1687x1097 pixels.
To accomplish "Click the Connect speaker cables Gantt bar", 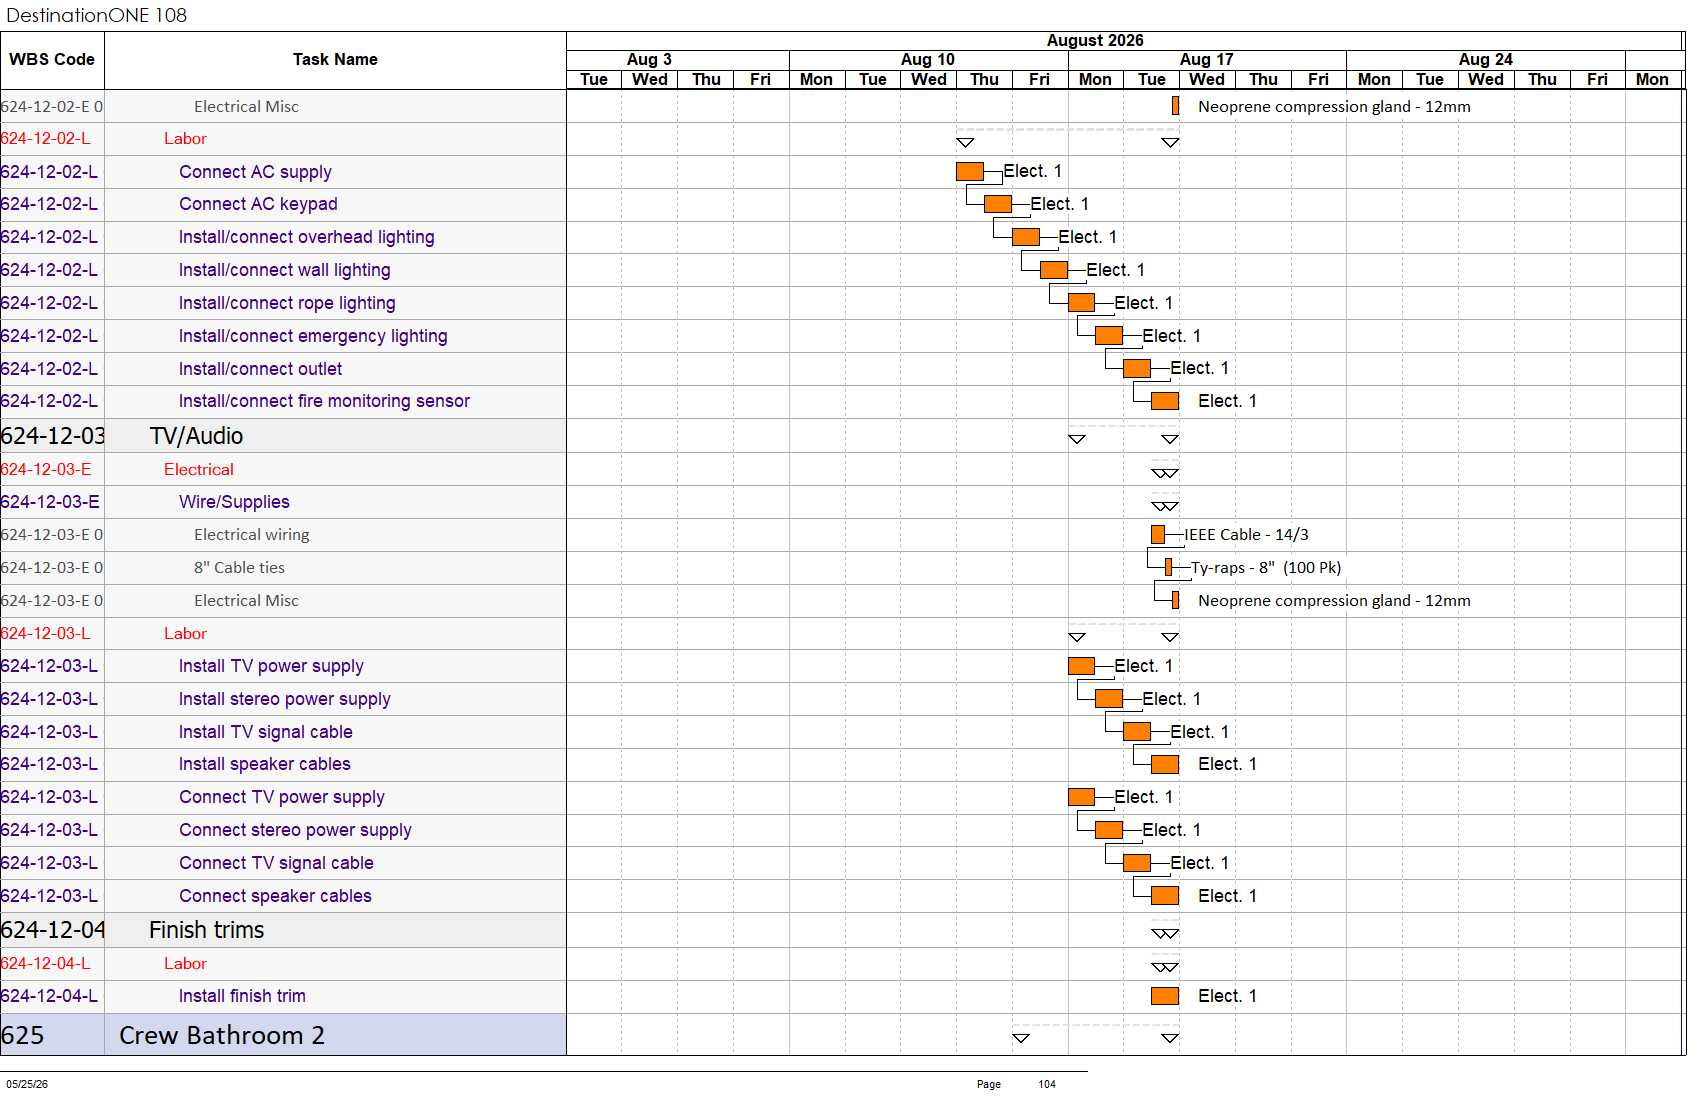I will [x=1165, y=896].
